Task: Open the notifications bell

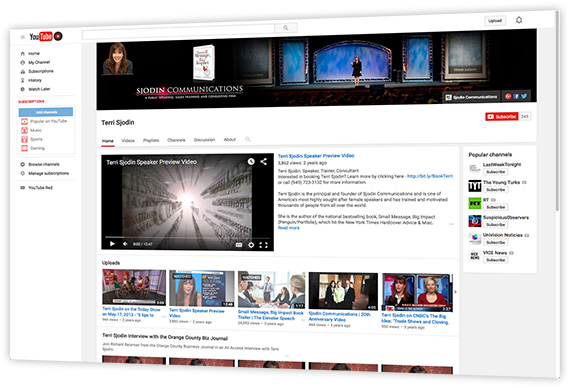Action: [x=519, y=20]
